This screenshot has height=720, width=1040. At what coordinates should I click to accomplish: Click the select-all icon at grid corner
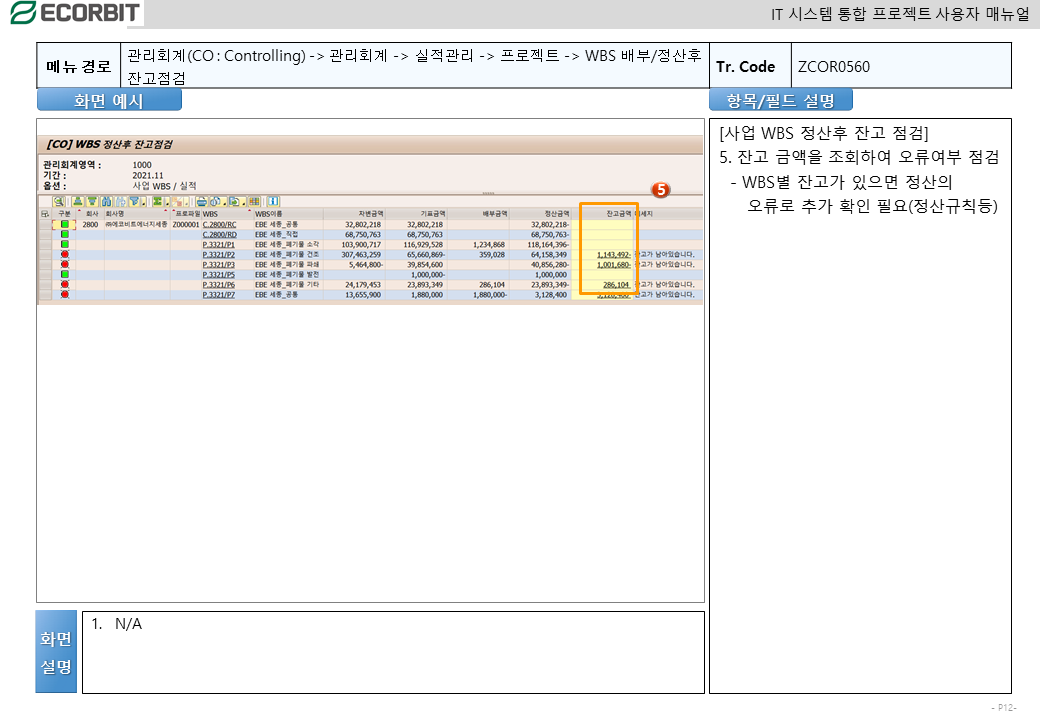pyautogui.click(x=44, y=214)
